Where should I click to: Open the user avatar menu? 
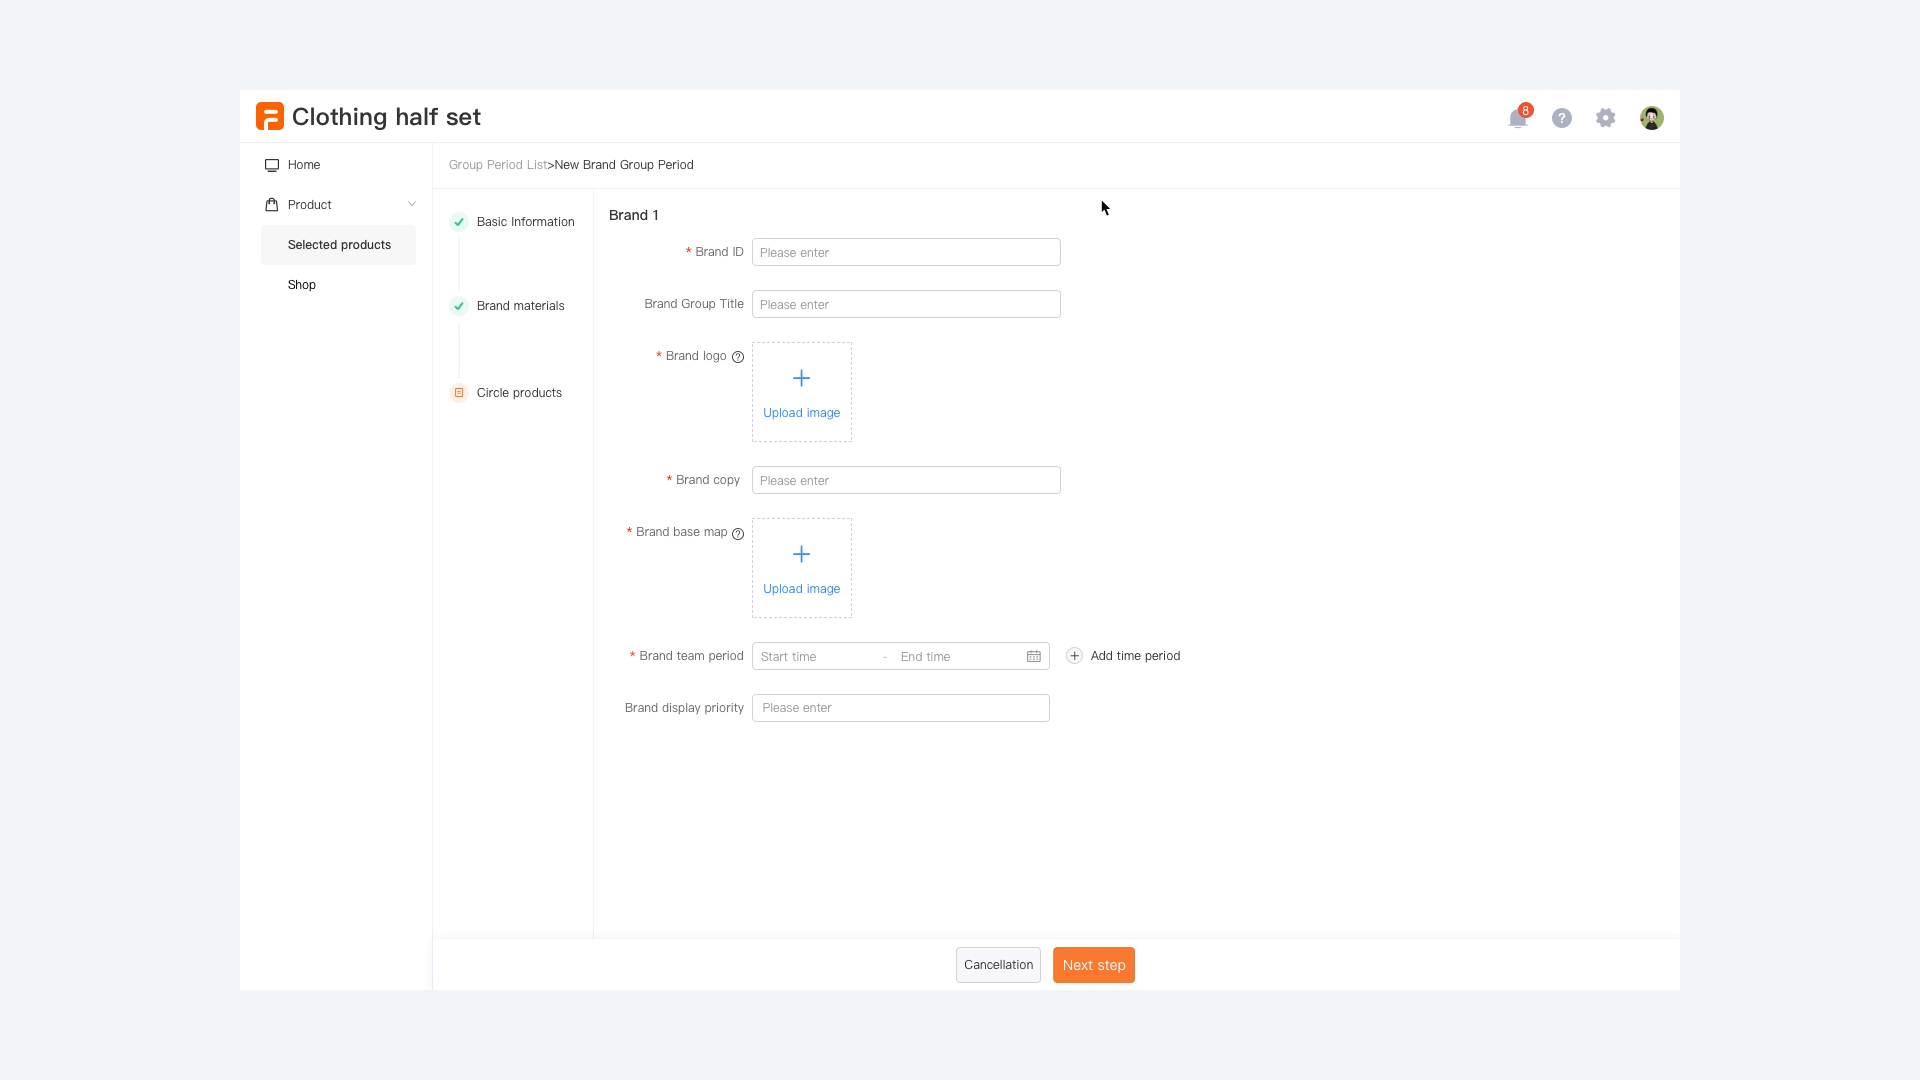tap(1652, 118)
